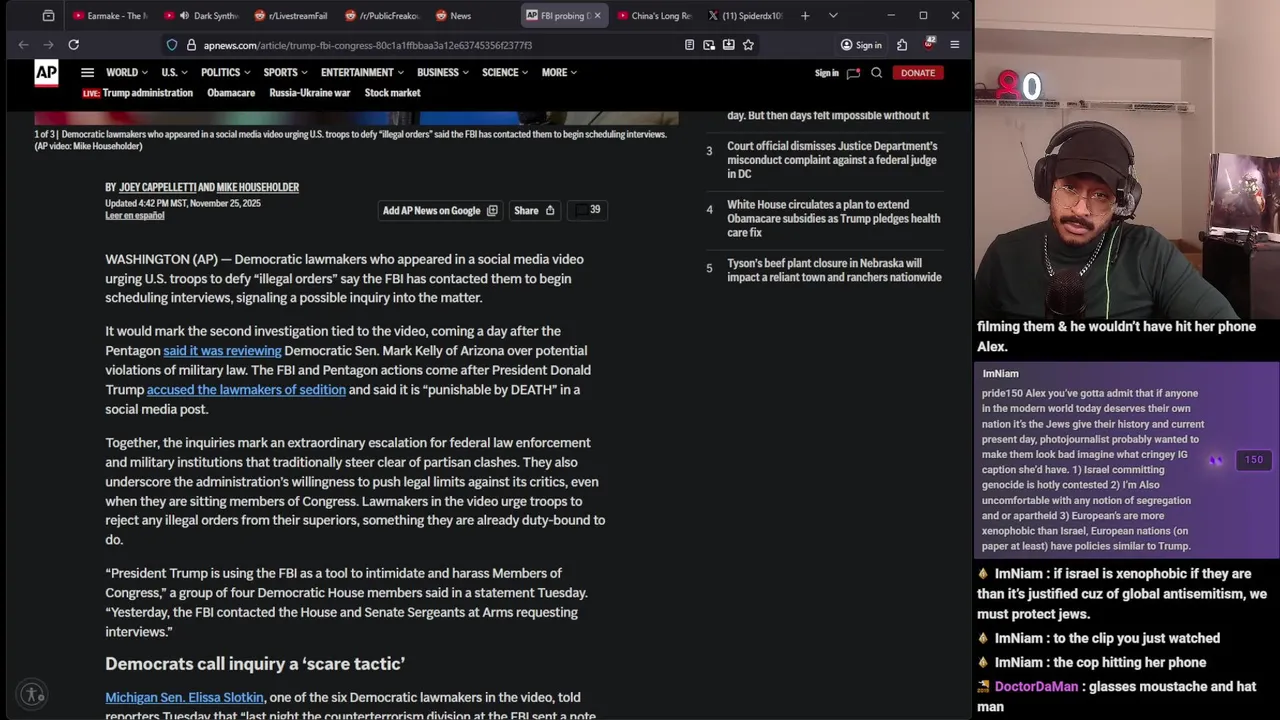Click the Firefox Sign in button
This screenshot has width=1280, height=720.
click(861, 45)
